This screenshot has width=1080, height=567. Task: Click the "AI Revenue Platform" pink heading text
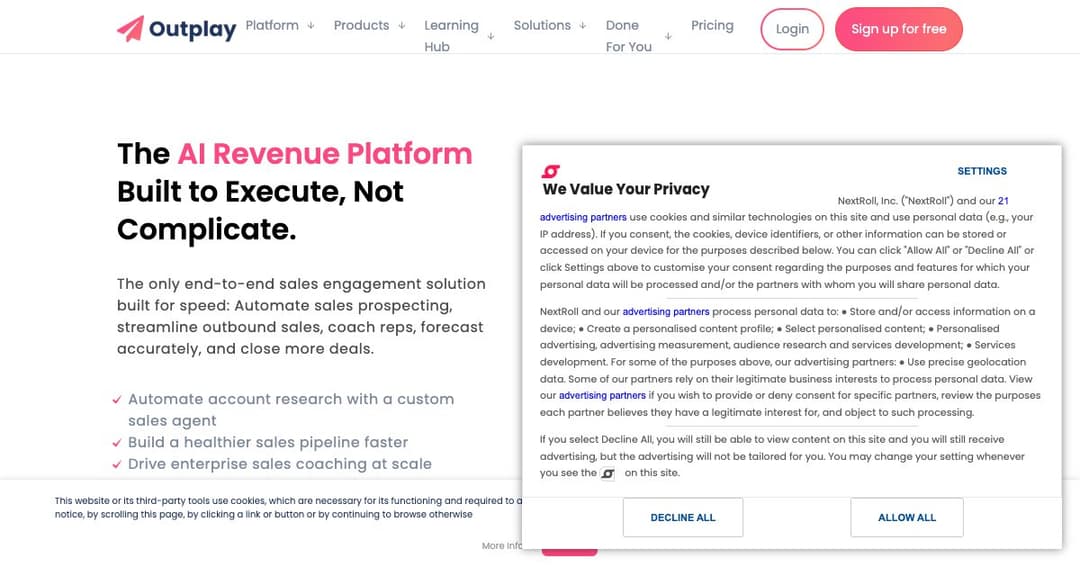[x=325, y=154]
